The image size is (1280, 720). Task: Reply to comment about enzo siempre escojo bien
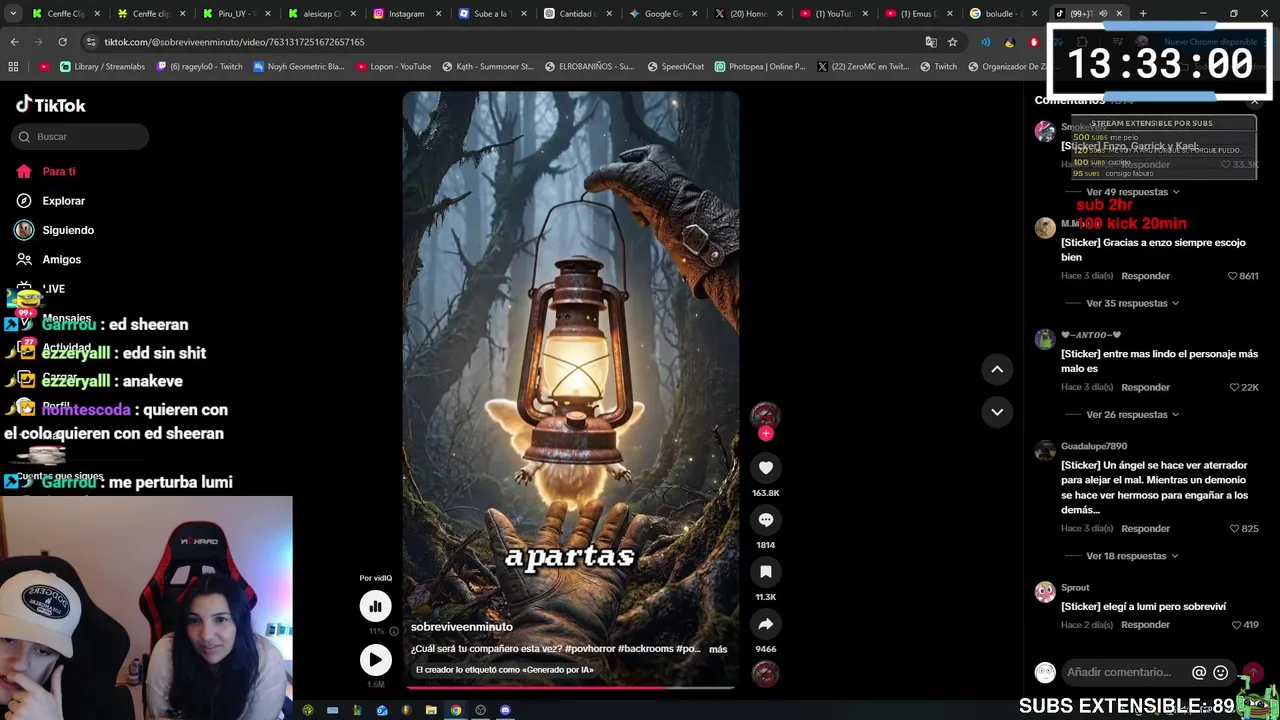1145,275
